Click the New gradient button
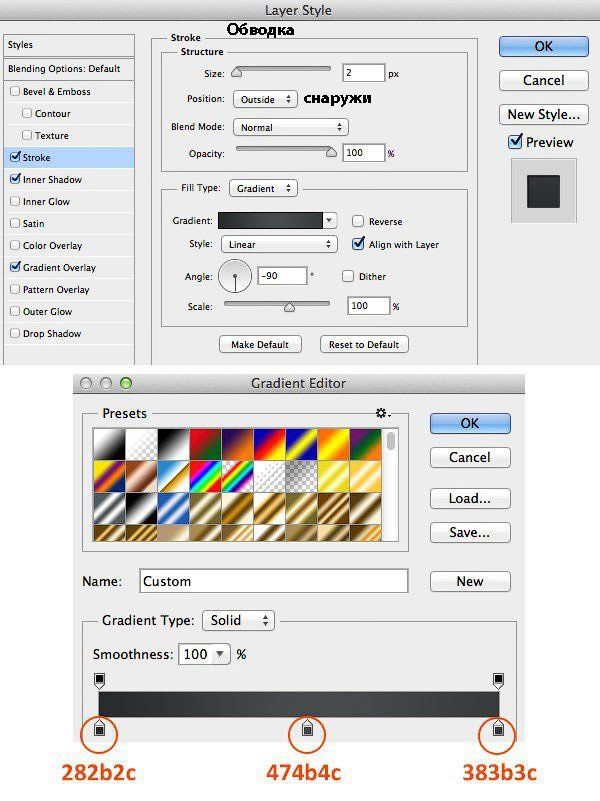This screenshot has width=600, height=801. pos(470,581)
